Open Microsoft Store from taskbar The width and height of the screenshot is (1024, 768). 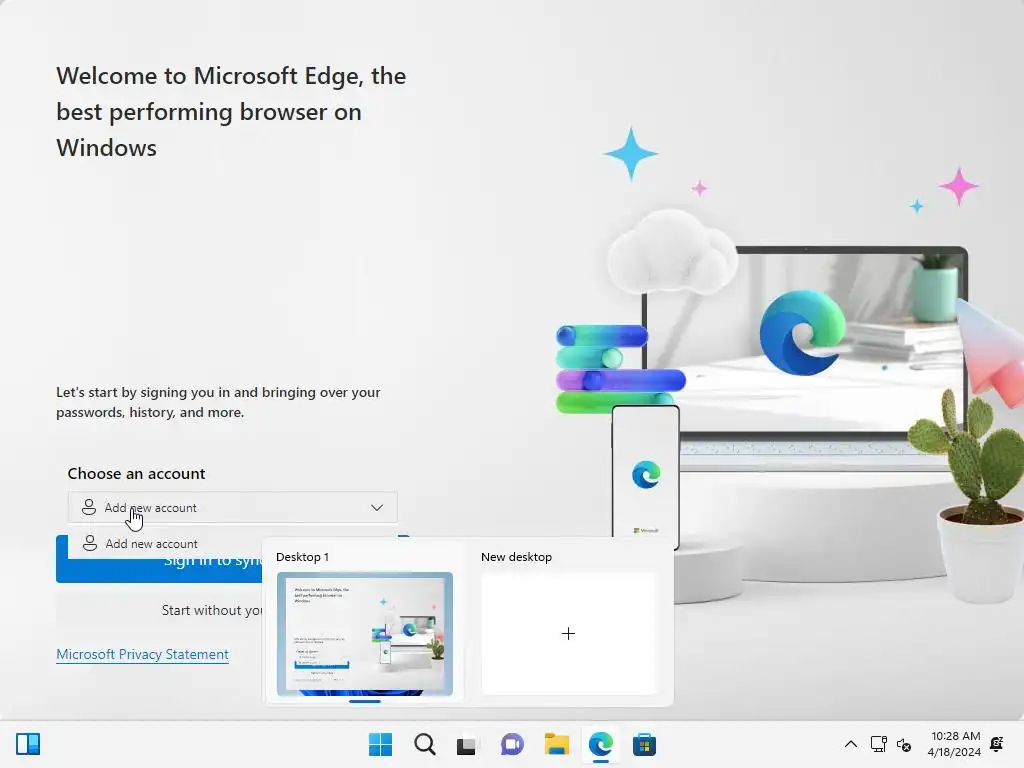(644, 744)
